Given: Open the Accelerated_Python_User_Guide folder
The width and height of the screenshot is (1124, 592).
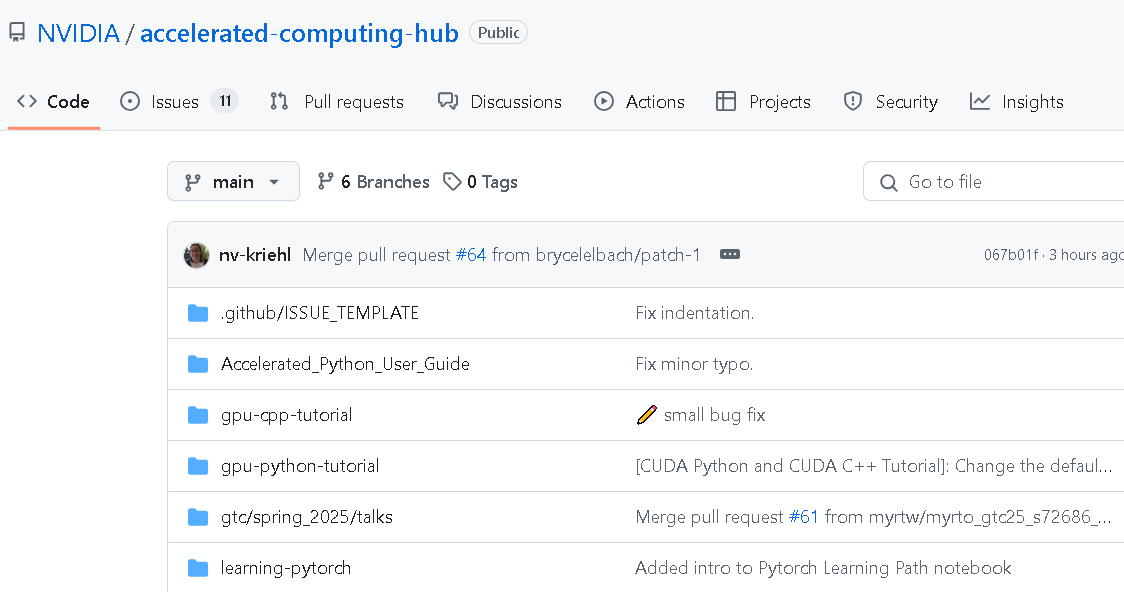Looking at the screenshot, I should (x=345, y=364).
